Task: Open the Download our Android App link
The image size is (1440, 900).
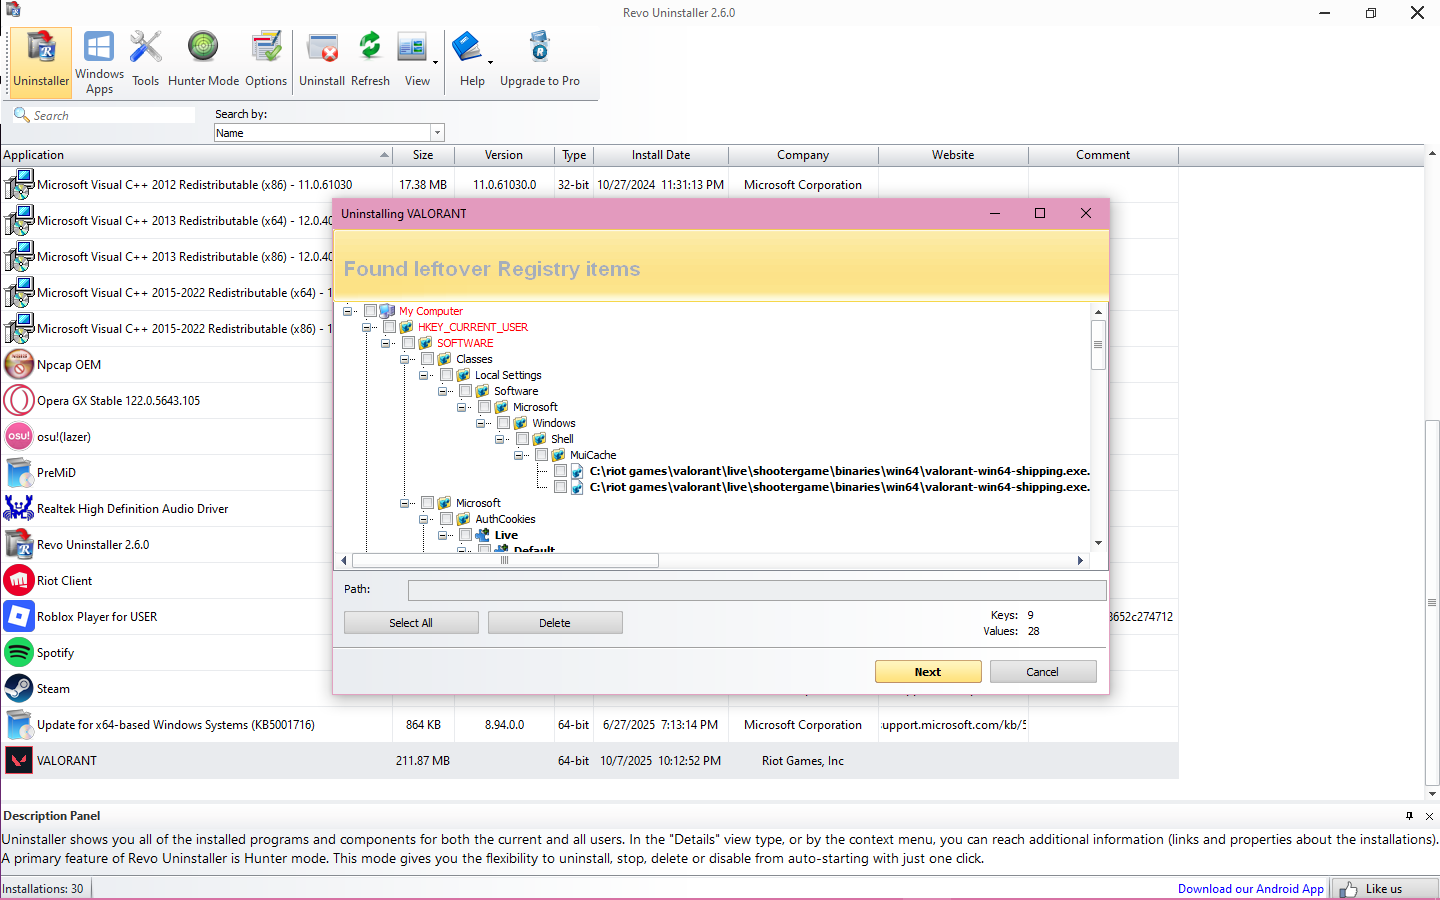Action: pos(1250,889)
